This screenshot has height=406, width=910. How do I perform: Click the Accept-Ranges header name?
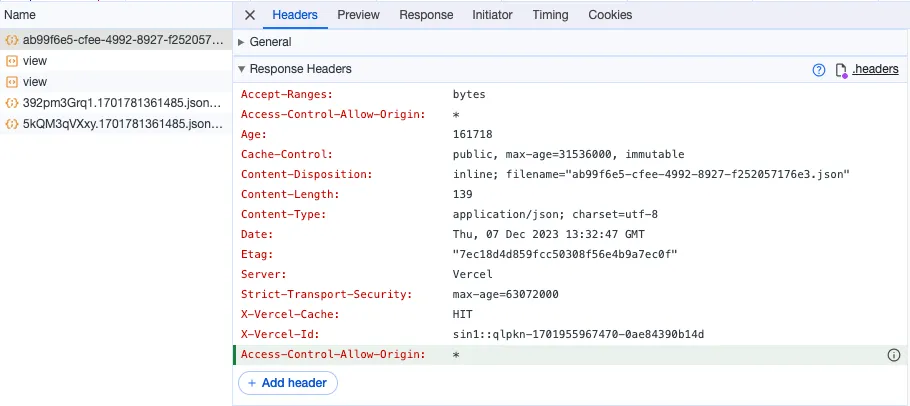pos(287,95)
